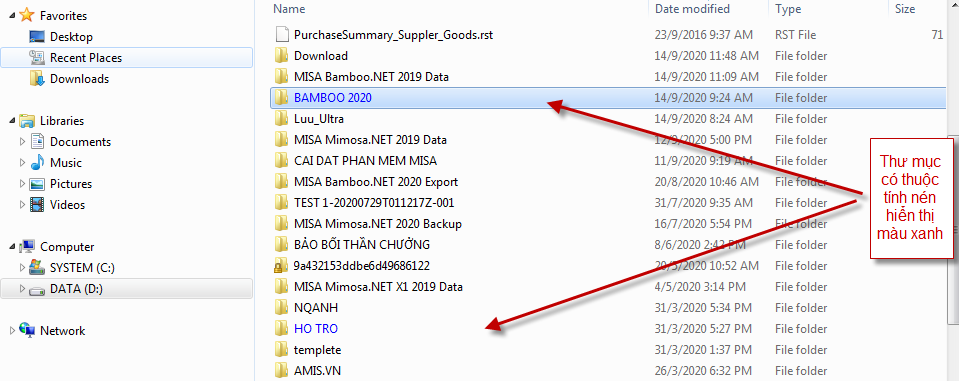Viewport: 959px width, 381px height.
Task: Click the Network icon in the navigation pane
Action: [x=27, y=330]
